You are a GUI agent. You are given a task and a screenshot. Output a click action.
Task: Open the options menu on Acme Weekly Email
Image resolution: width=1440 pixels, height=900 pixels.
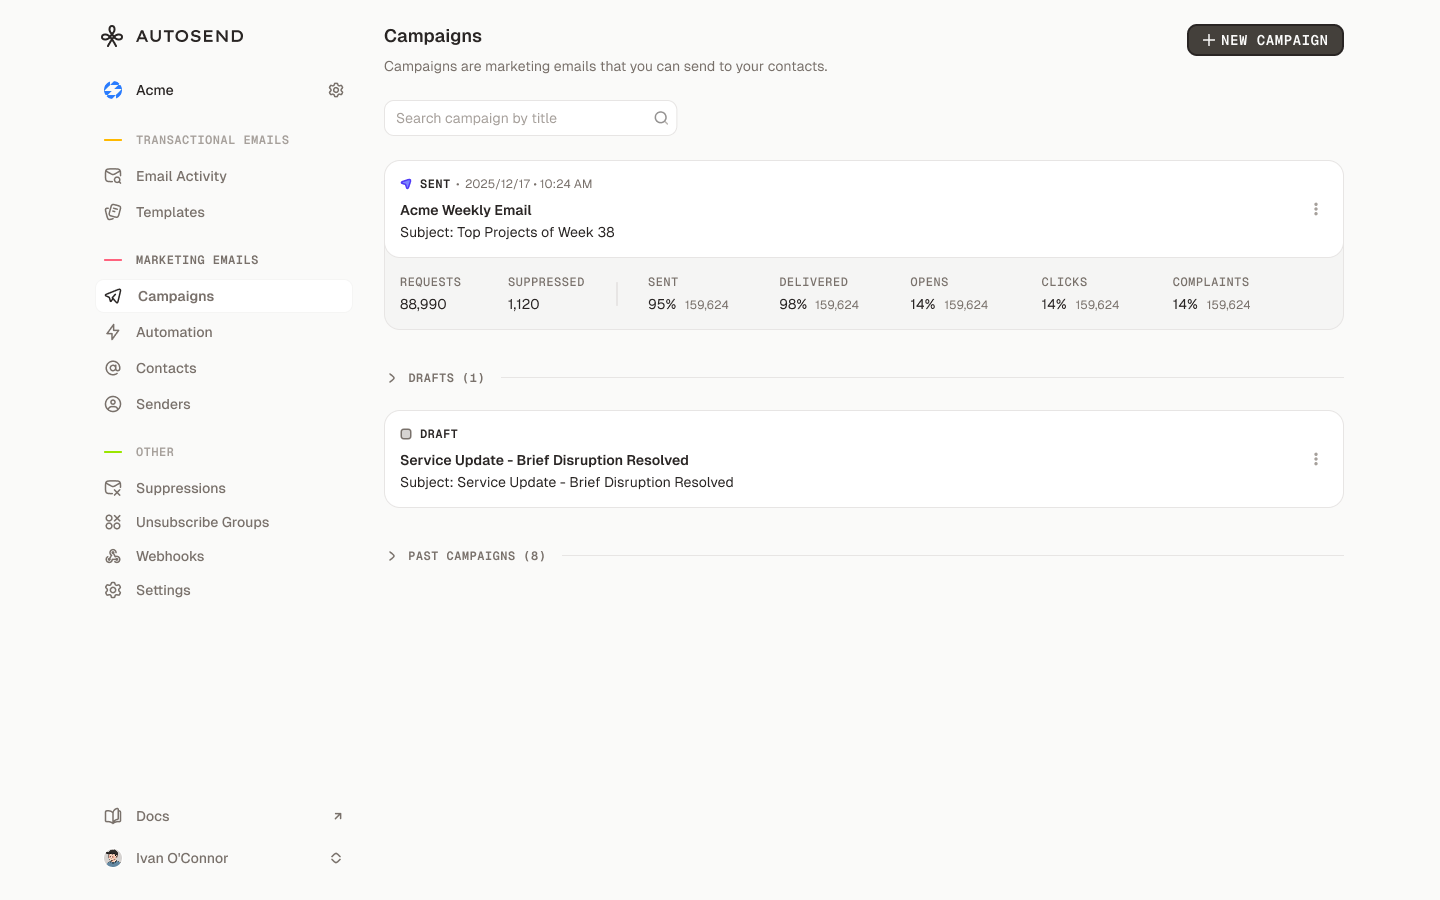coord(1316,209)
